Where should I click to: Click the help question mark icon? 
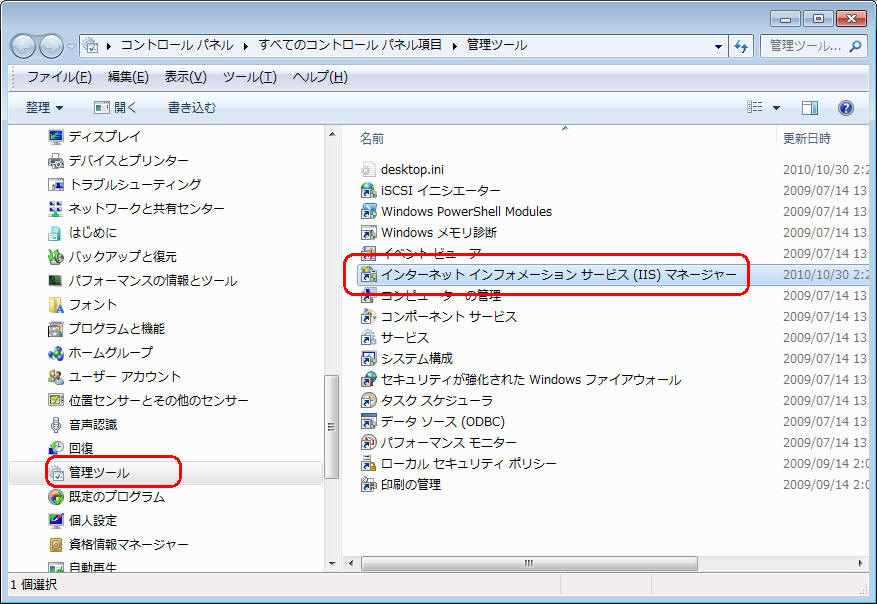click(x=845, y=108)
